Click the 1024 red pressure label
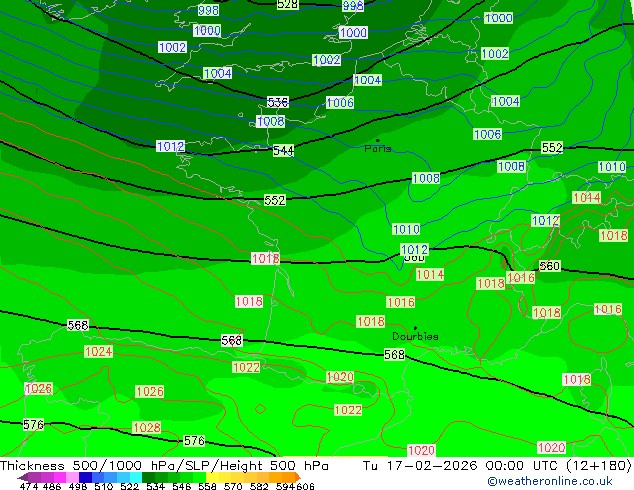This screenshot has height=490, width=634. point(99,351)
